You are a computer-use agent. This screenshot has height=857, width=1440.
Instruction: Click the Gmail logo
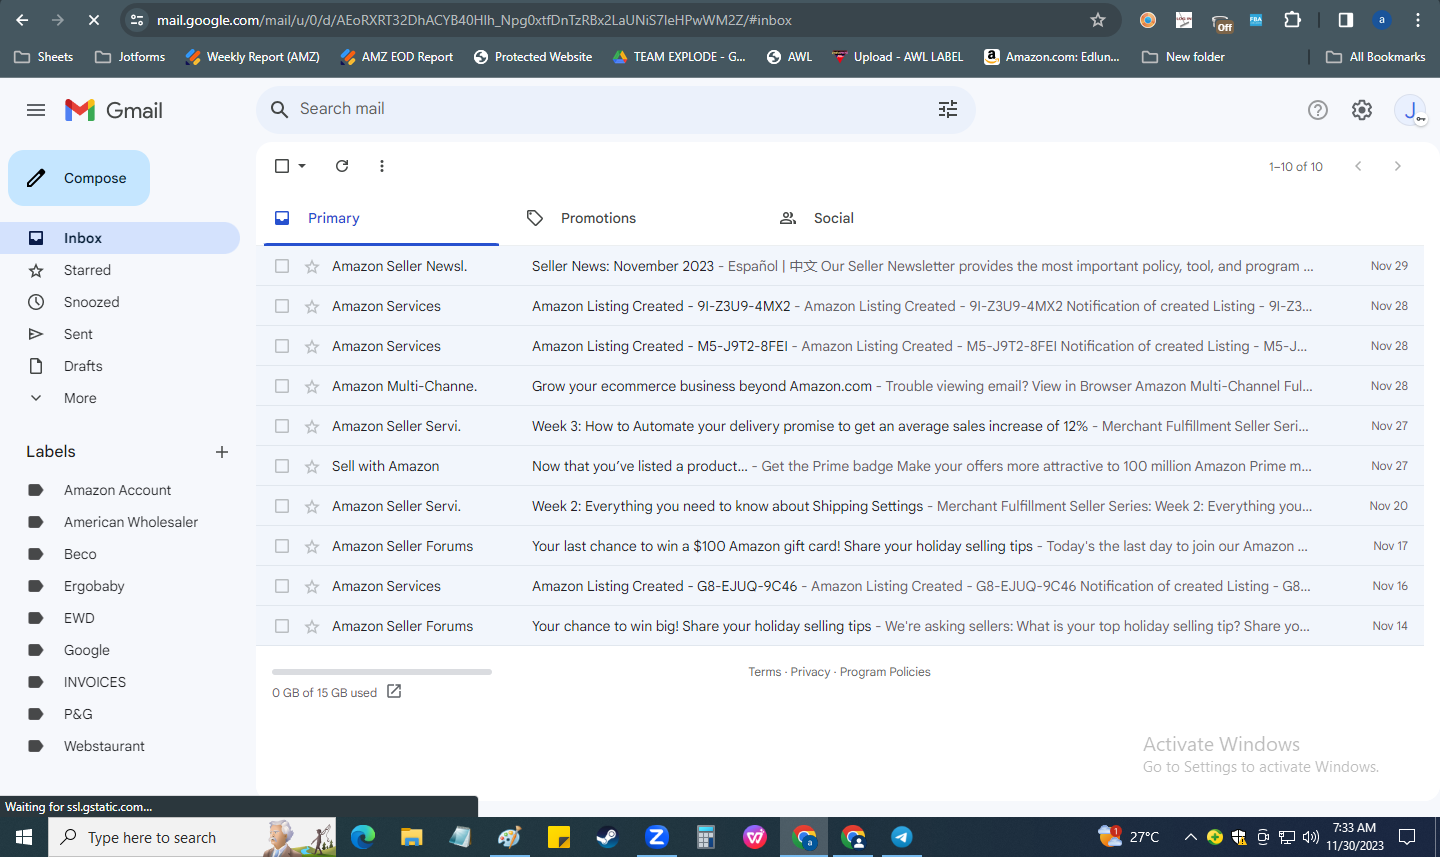point(114,110)
